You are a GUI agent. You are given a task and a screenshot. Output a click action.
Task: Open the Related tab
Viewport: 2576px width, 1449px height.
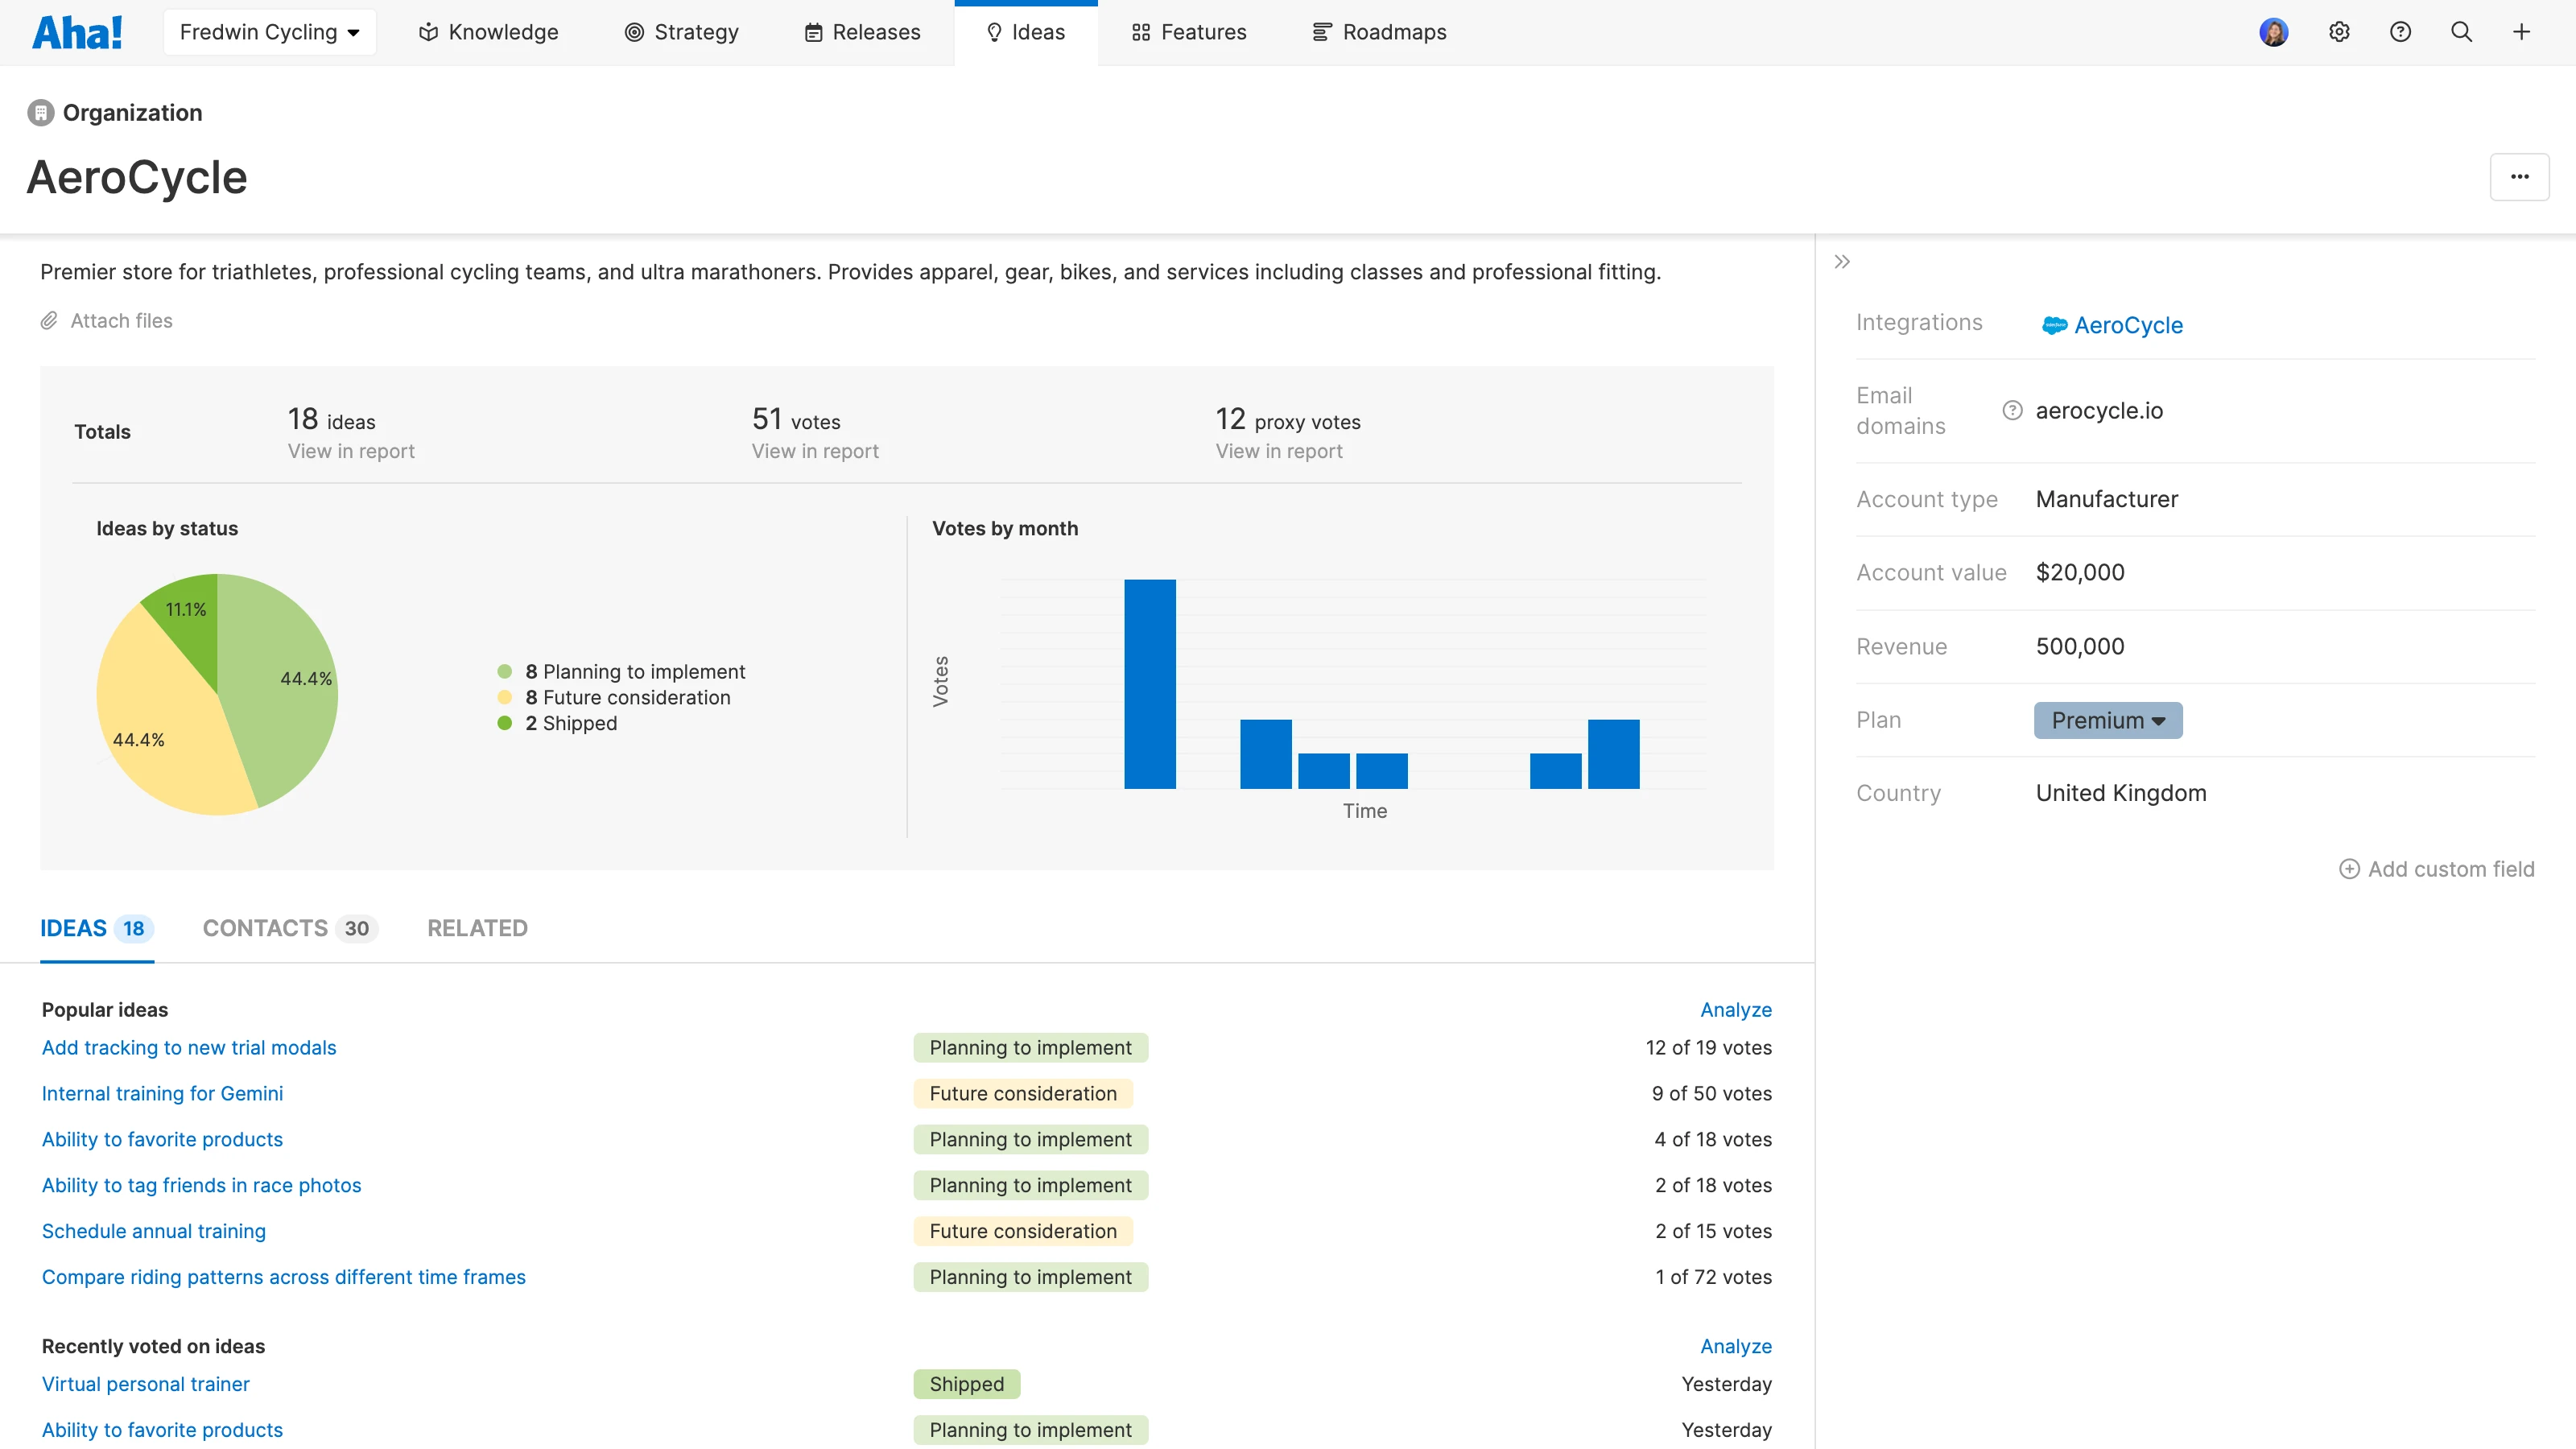pos(477,928)
